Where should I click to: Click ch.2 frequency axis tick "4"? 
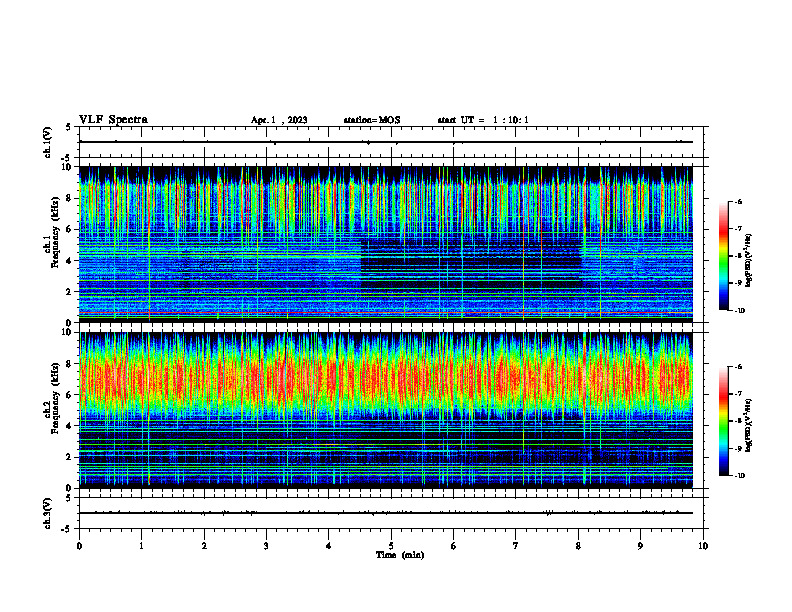click(69, 426)
